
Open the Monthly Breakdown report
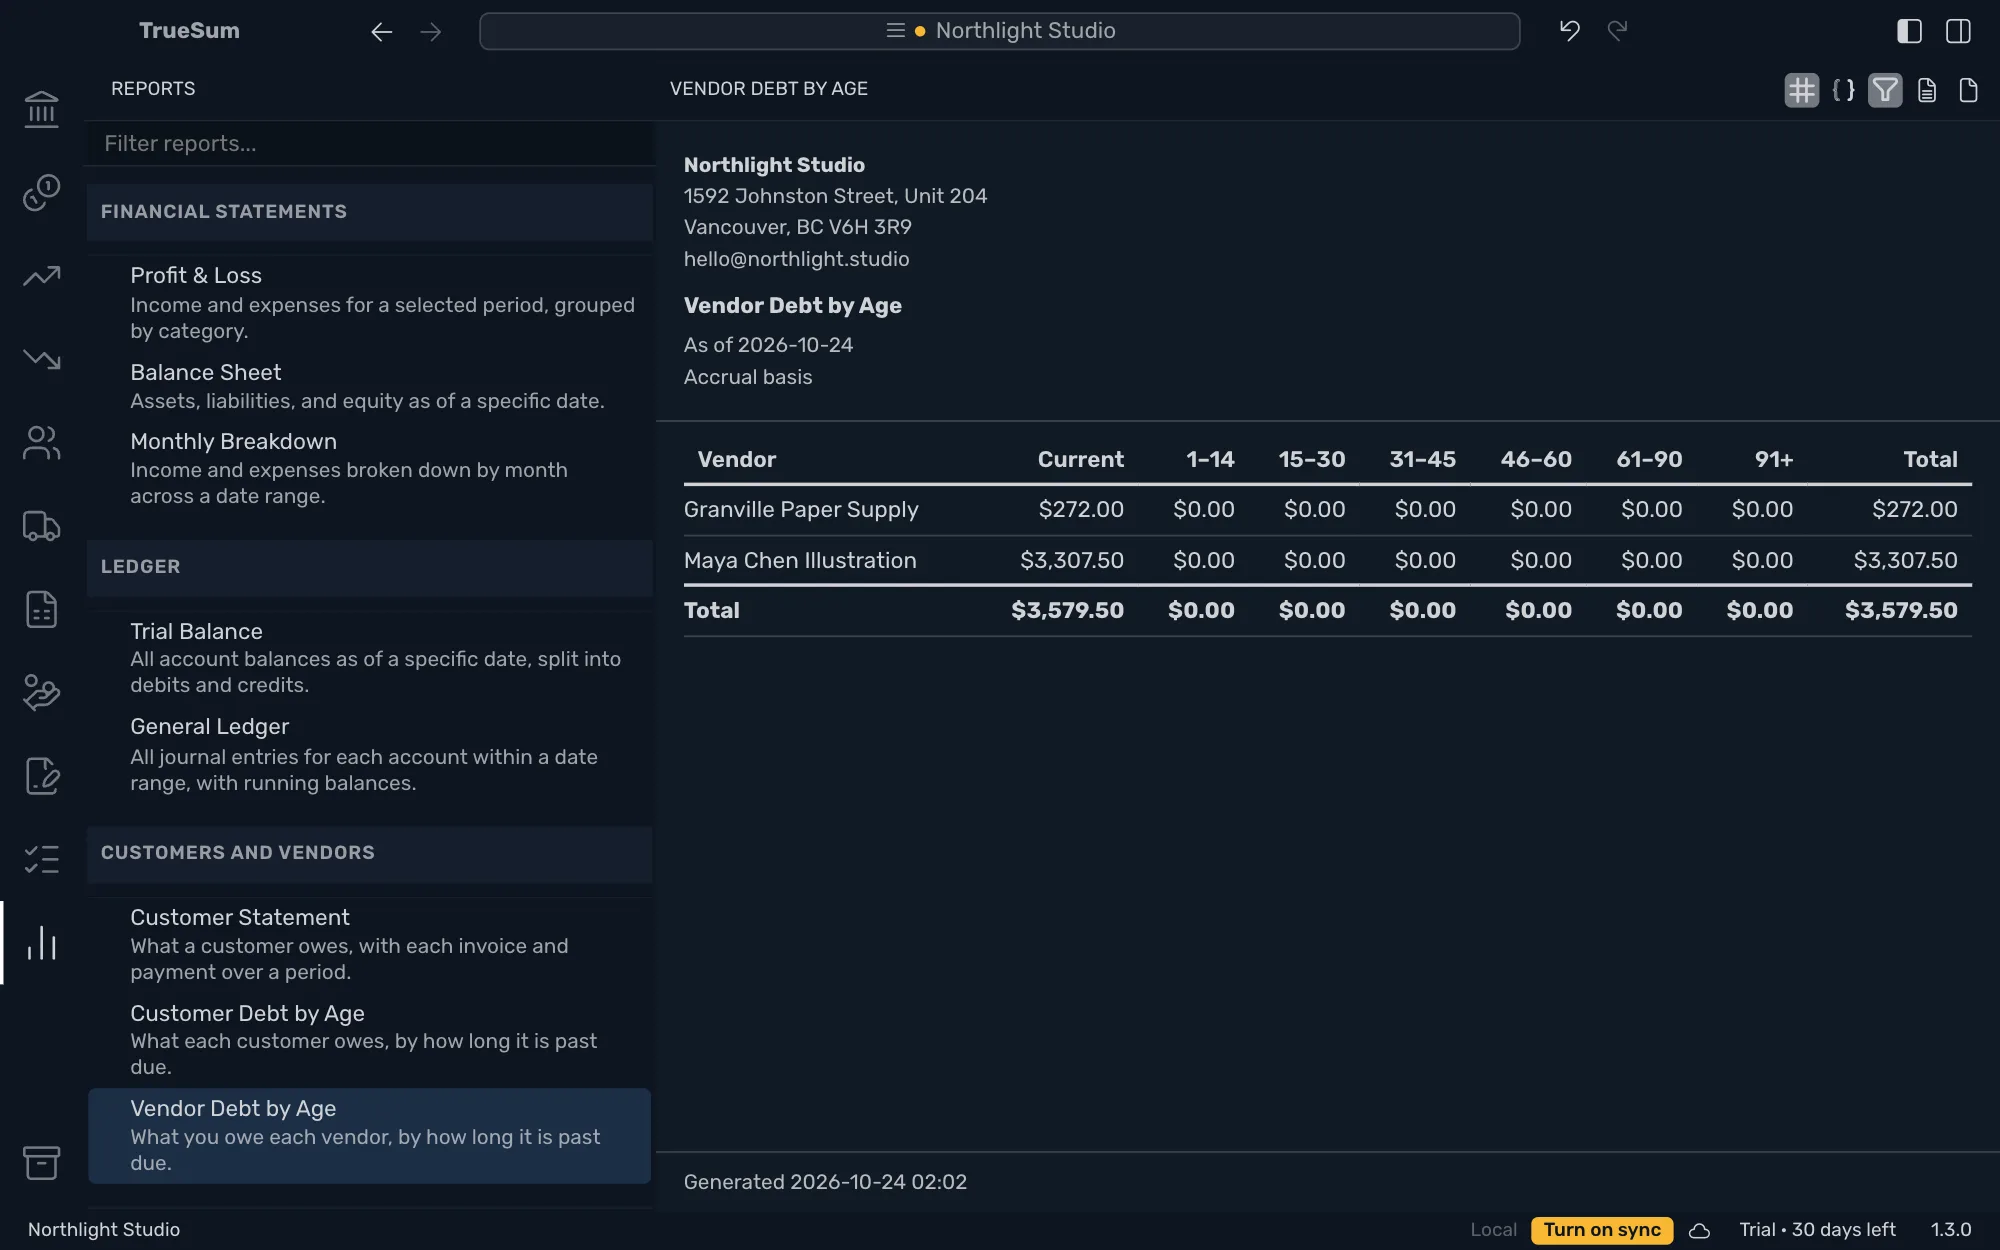point(370,468)
